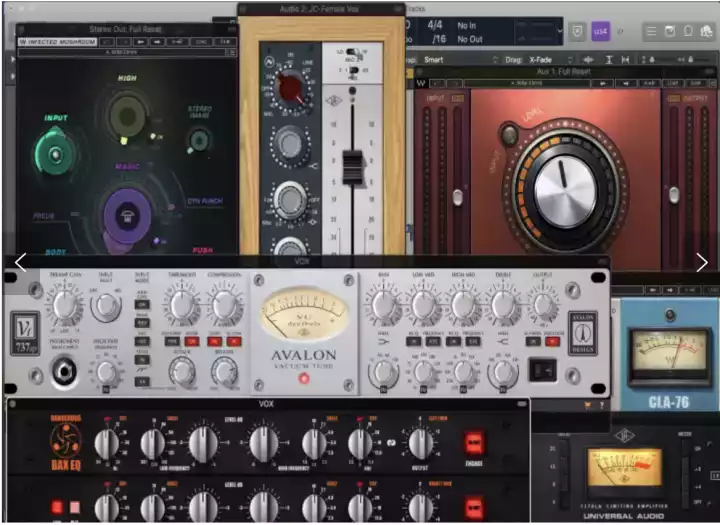The height and width of the screenshot is (525, 720).
Task: Click the Avalon instrument input jack
Action: pos(62,374)
